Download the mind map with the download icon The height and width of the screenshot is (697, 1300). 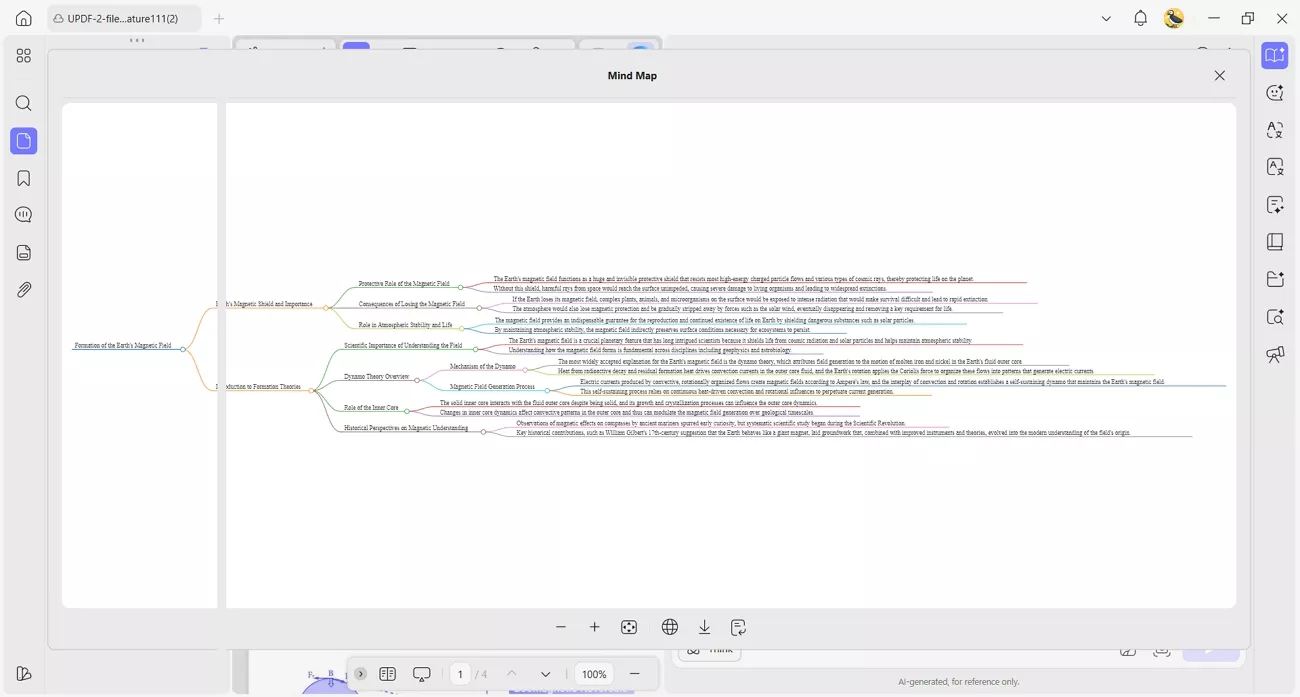pos(704,626)
